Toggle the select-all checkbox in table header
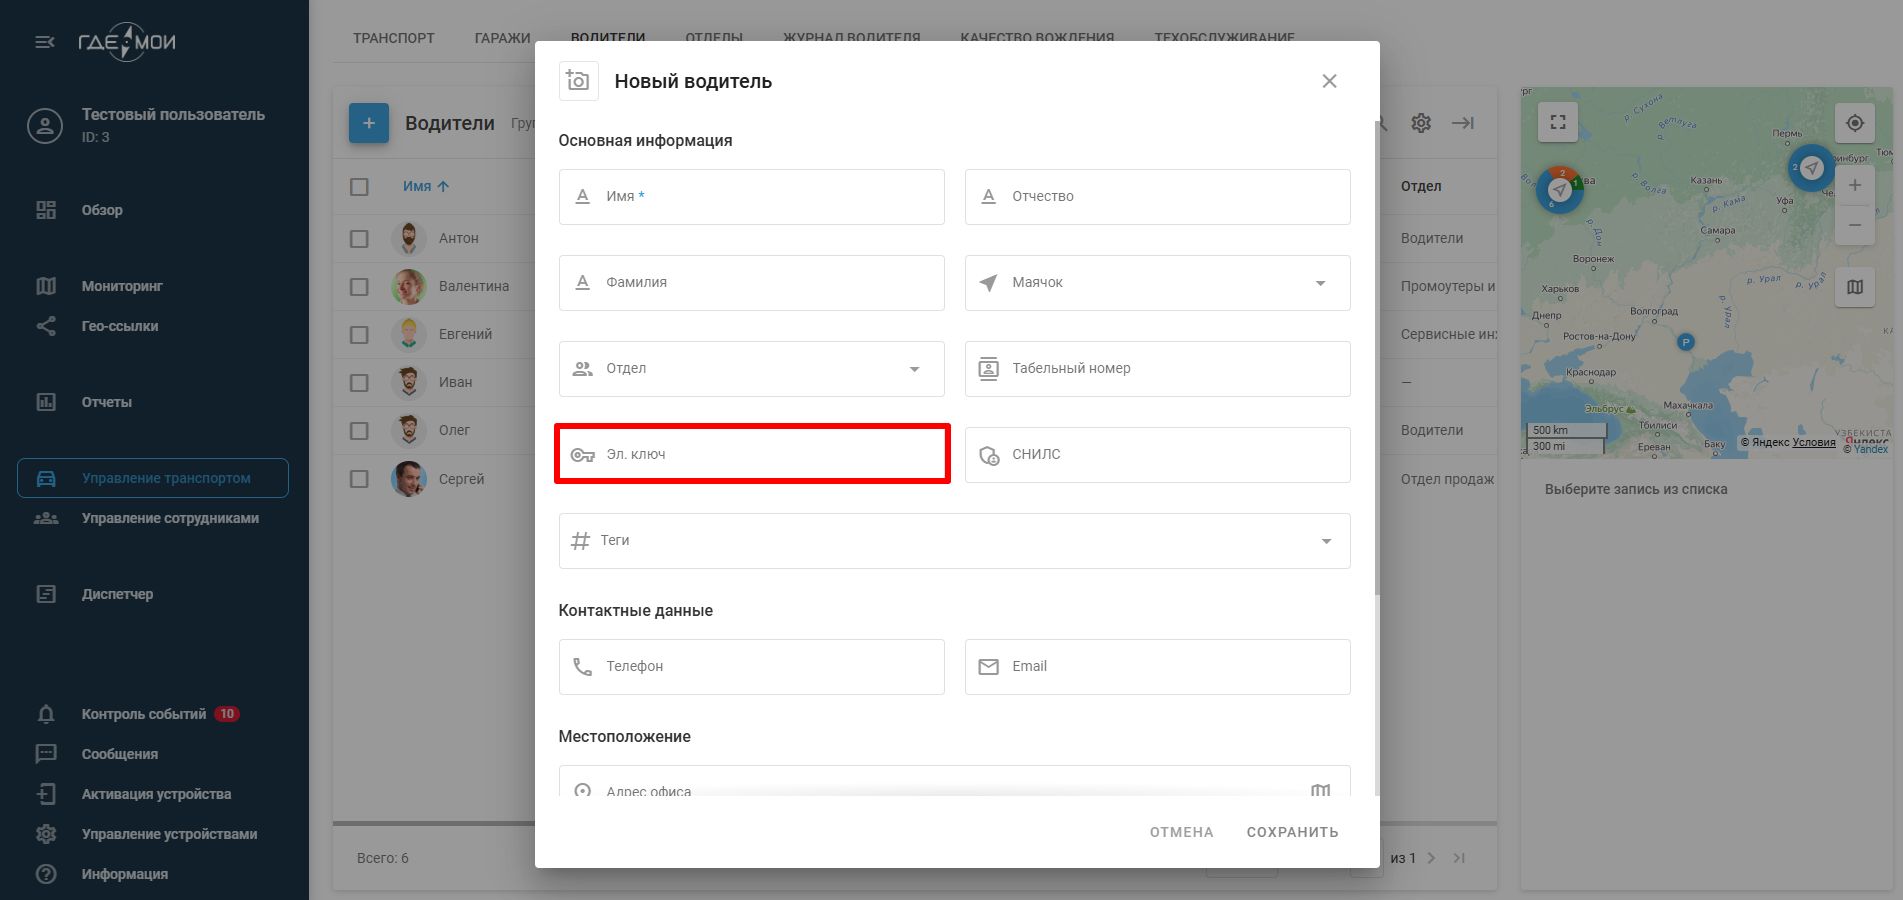Viewport: 1903px width, 900px height. (360, 186)
